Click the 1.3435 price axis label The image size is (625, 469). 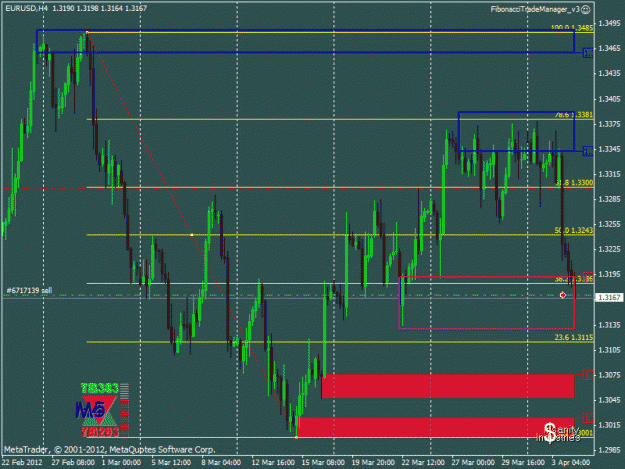click(x=609, y=73)
